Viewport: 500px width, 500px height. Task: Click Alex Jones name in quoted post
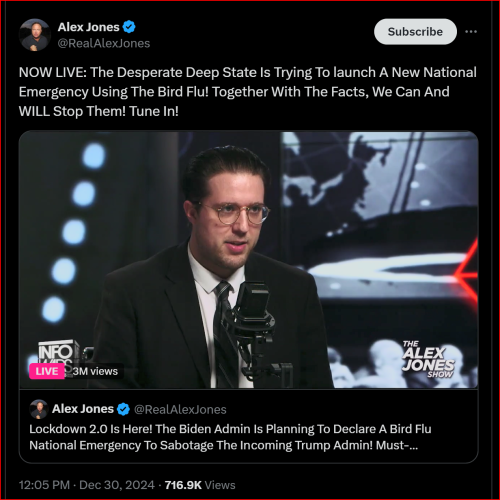[x=83, y=409]
